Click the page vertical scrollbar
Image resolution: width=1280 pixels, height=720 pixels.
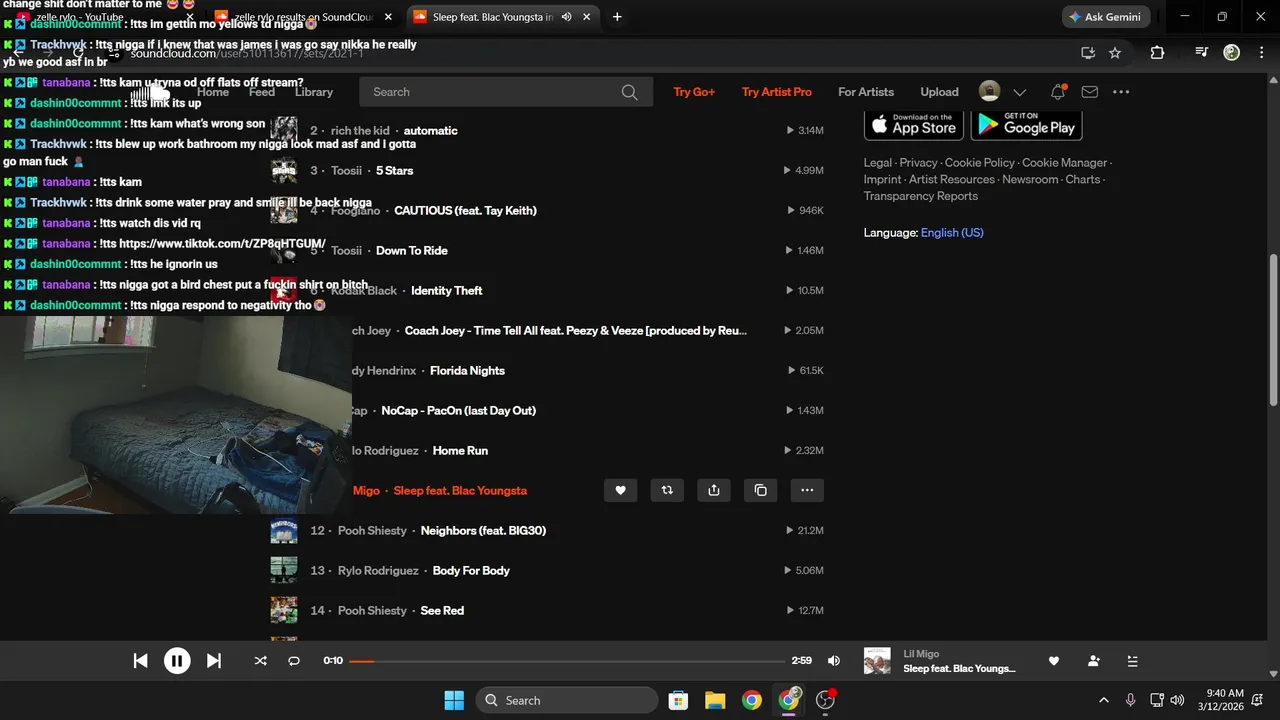tap(1273, 330)
